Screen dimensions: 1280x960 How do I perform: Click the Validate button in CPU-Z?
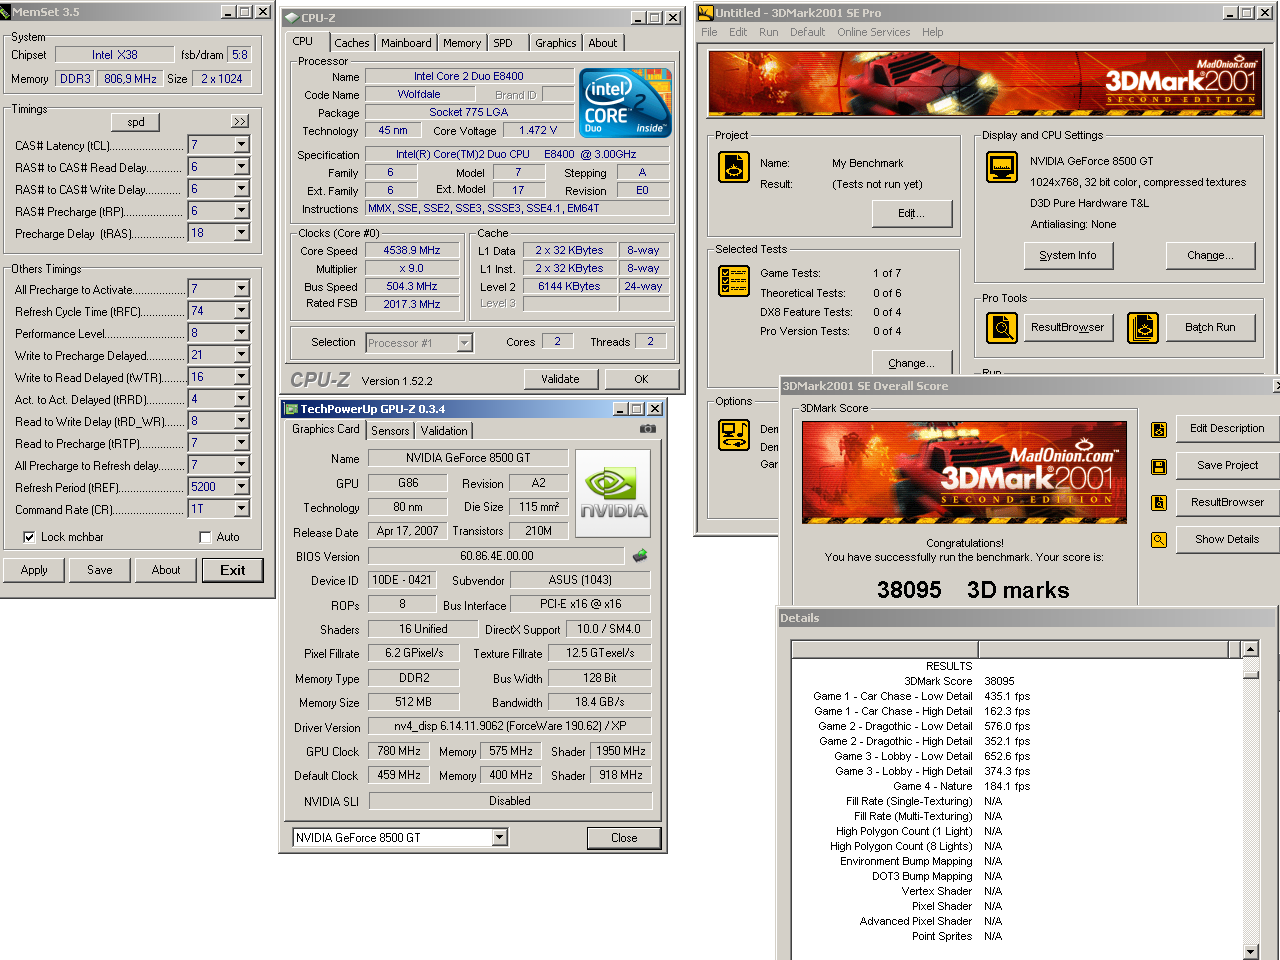pos(561,379)
